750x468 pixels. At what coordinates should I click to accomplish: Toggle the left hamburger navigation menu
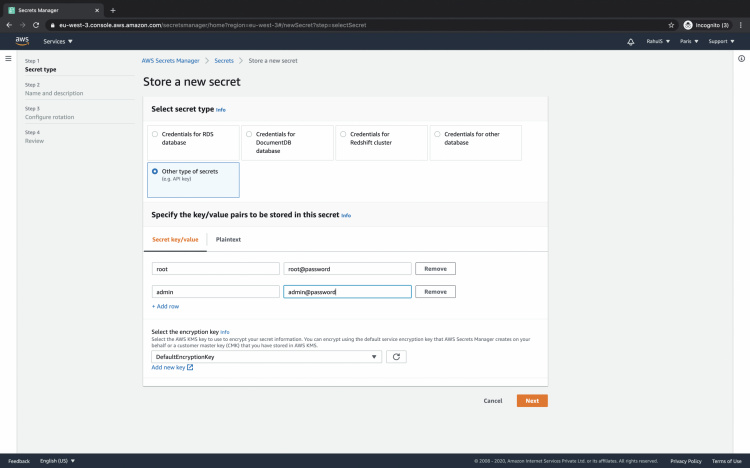[8, 59]
